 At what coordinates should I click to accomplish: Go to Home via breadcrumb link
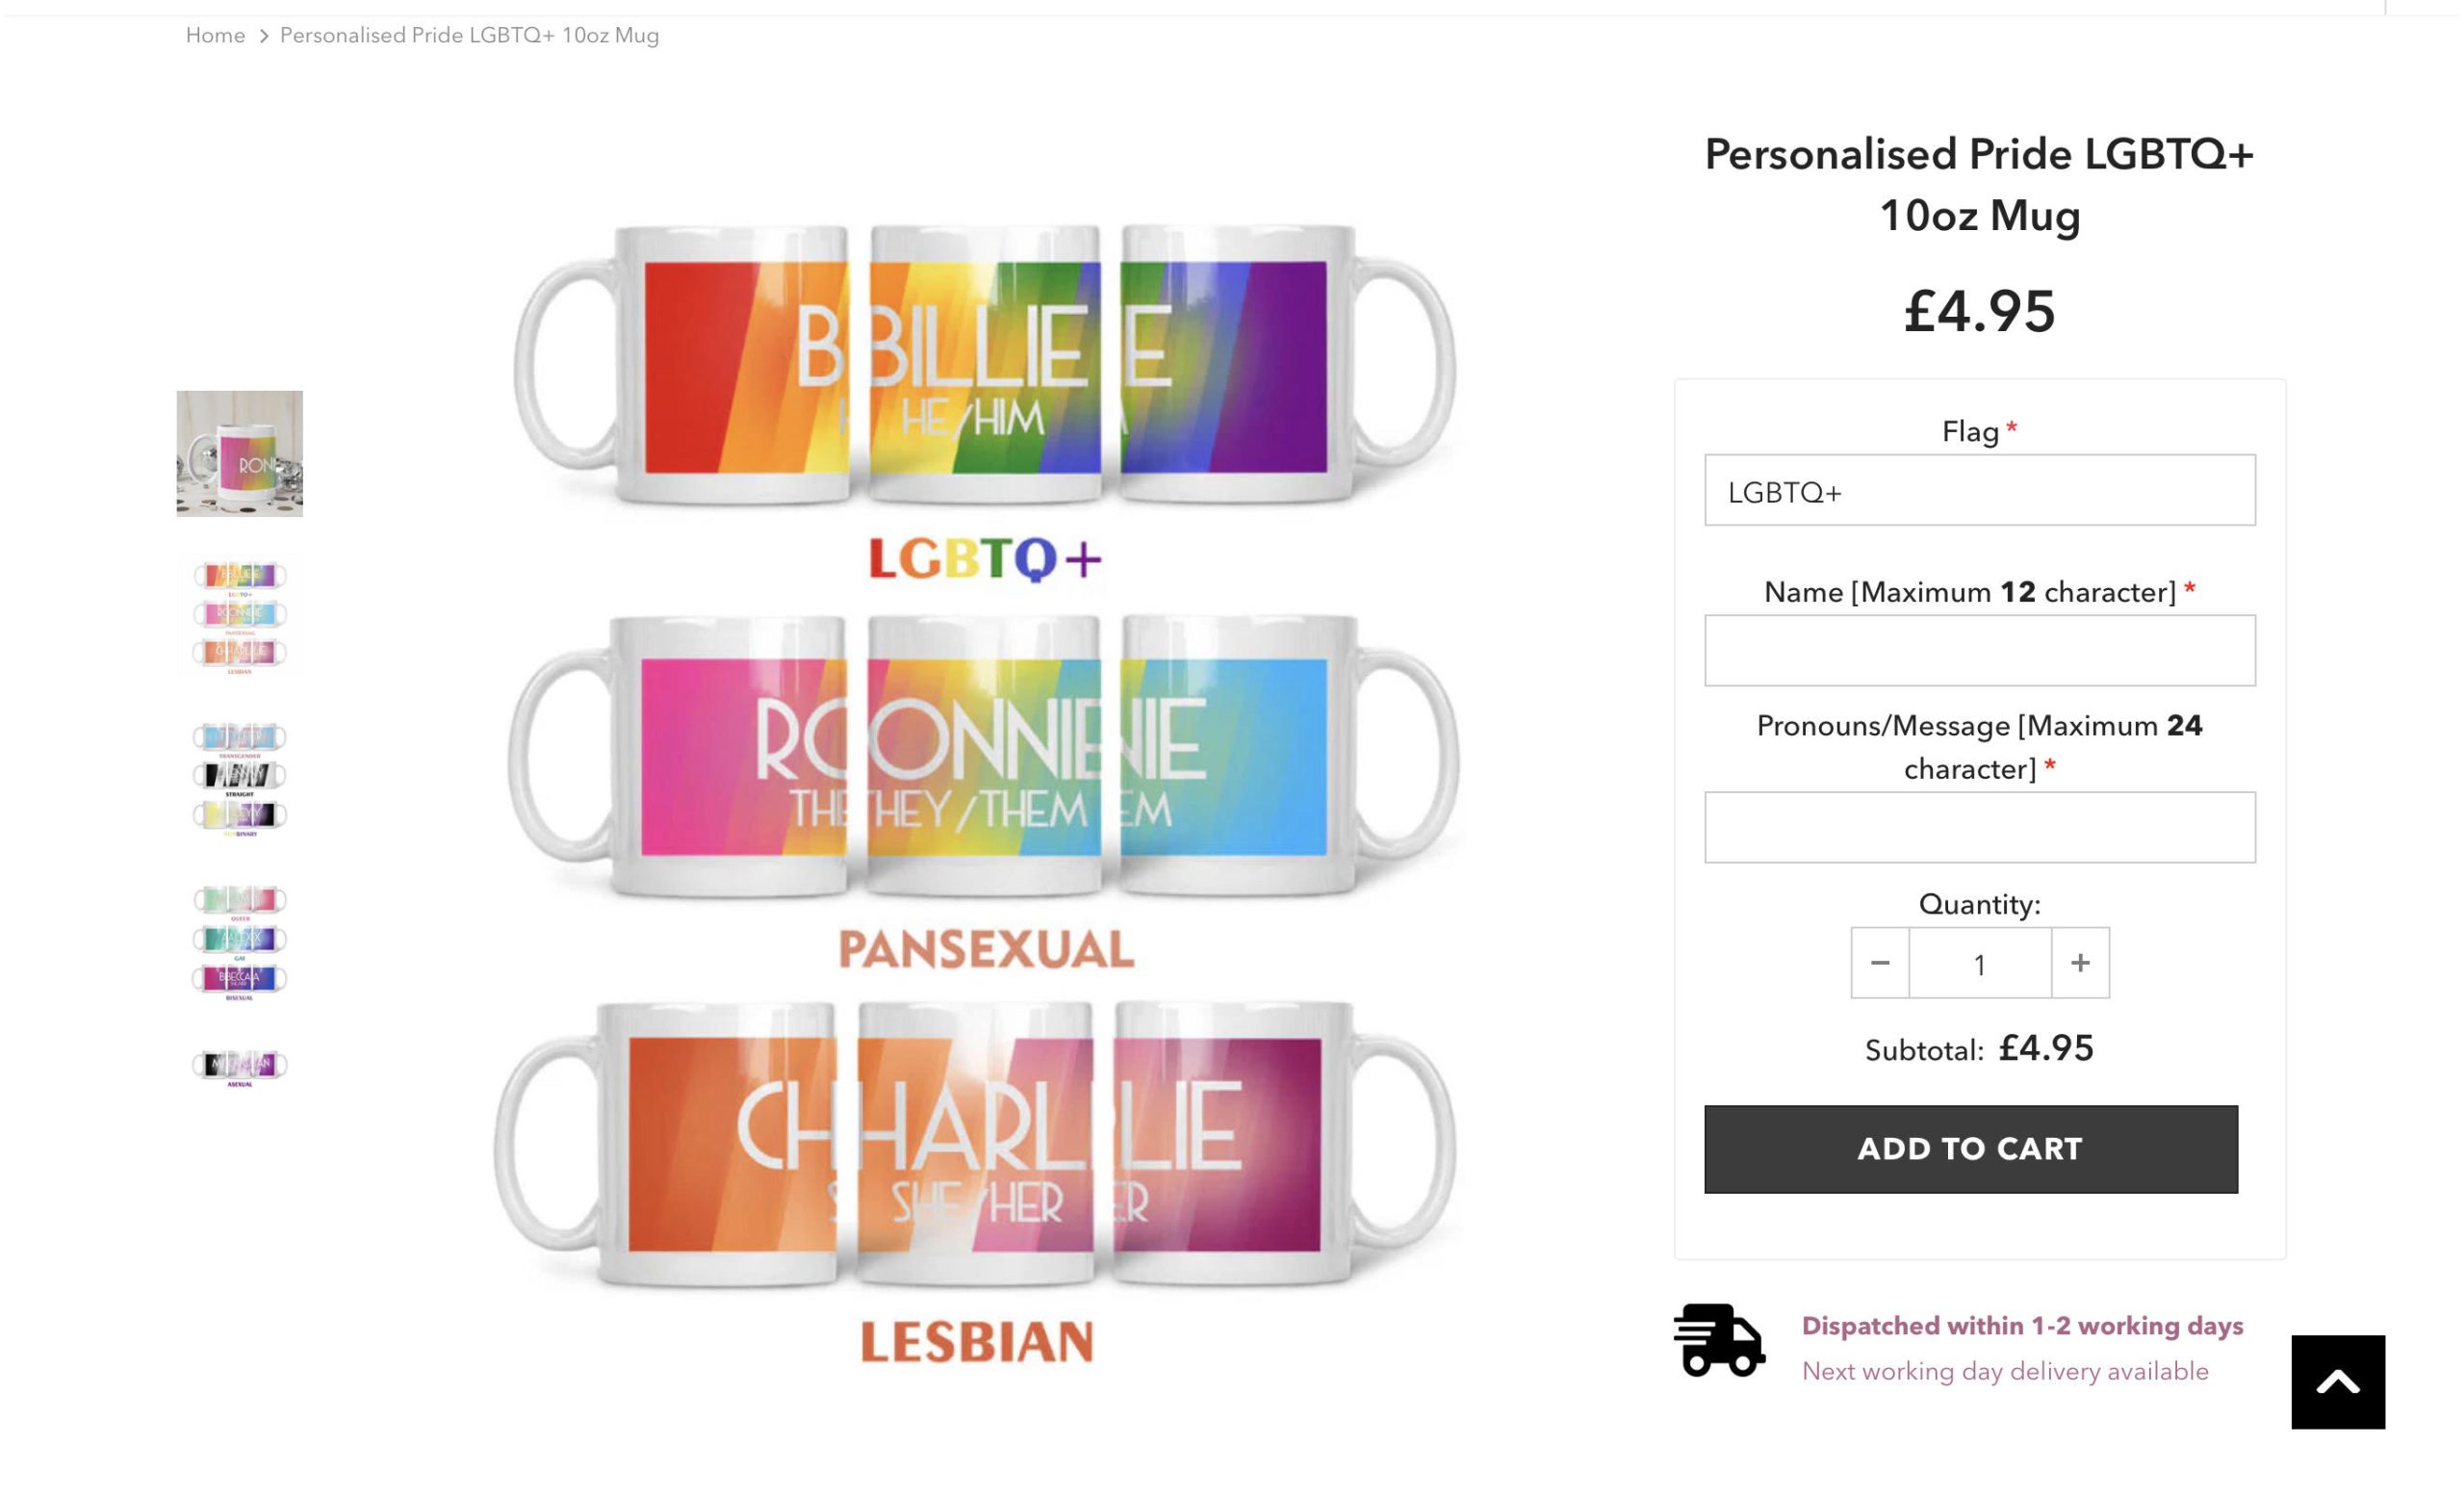tap(215, 36)
